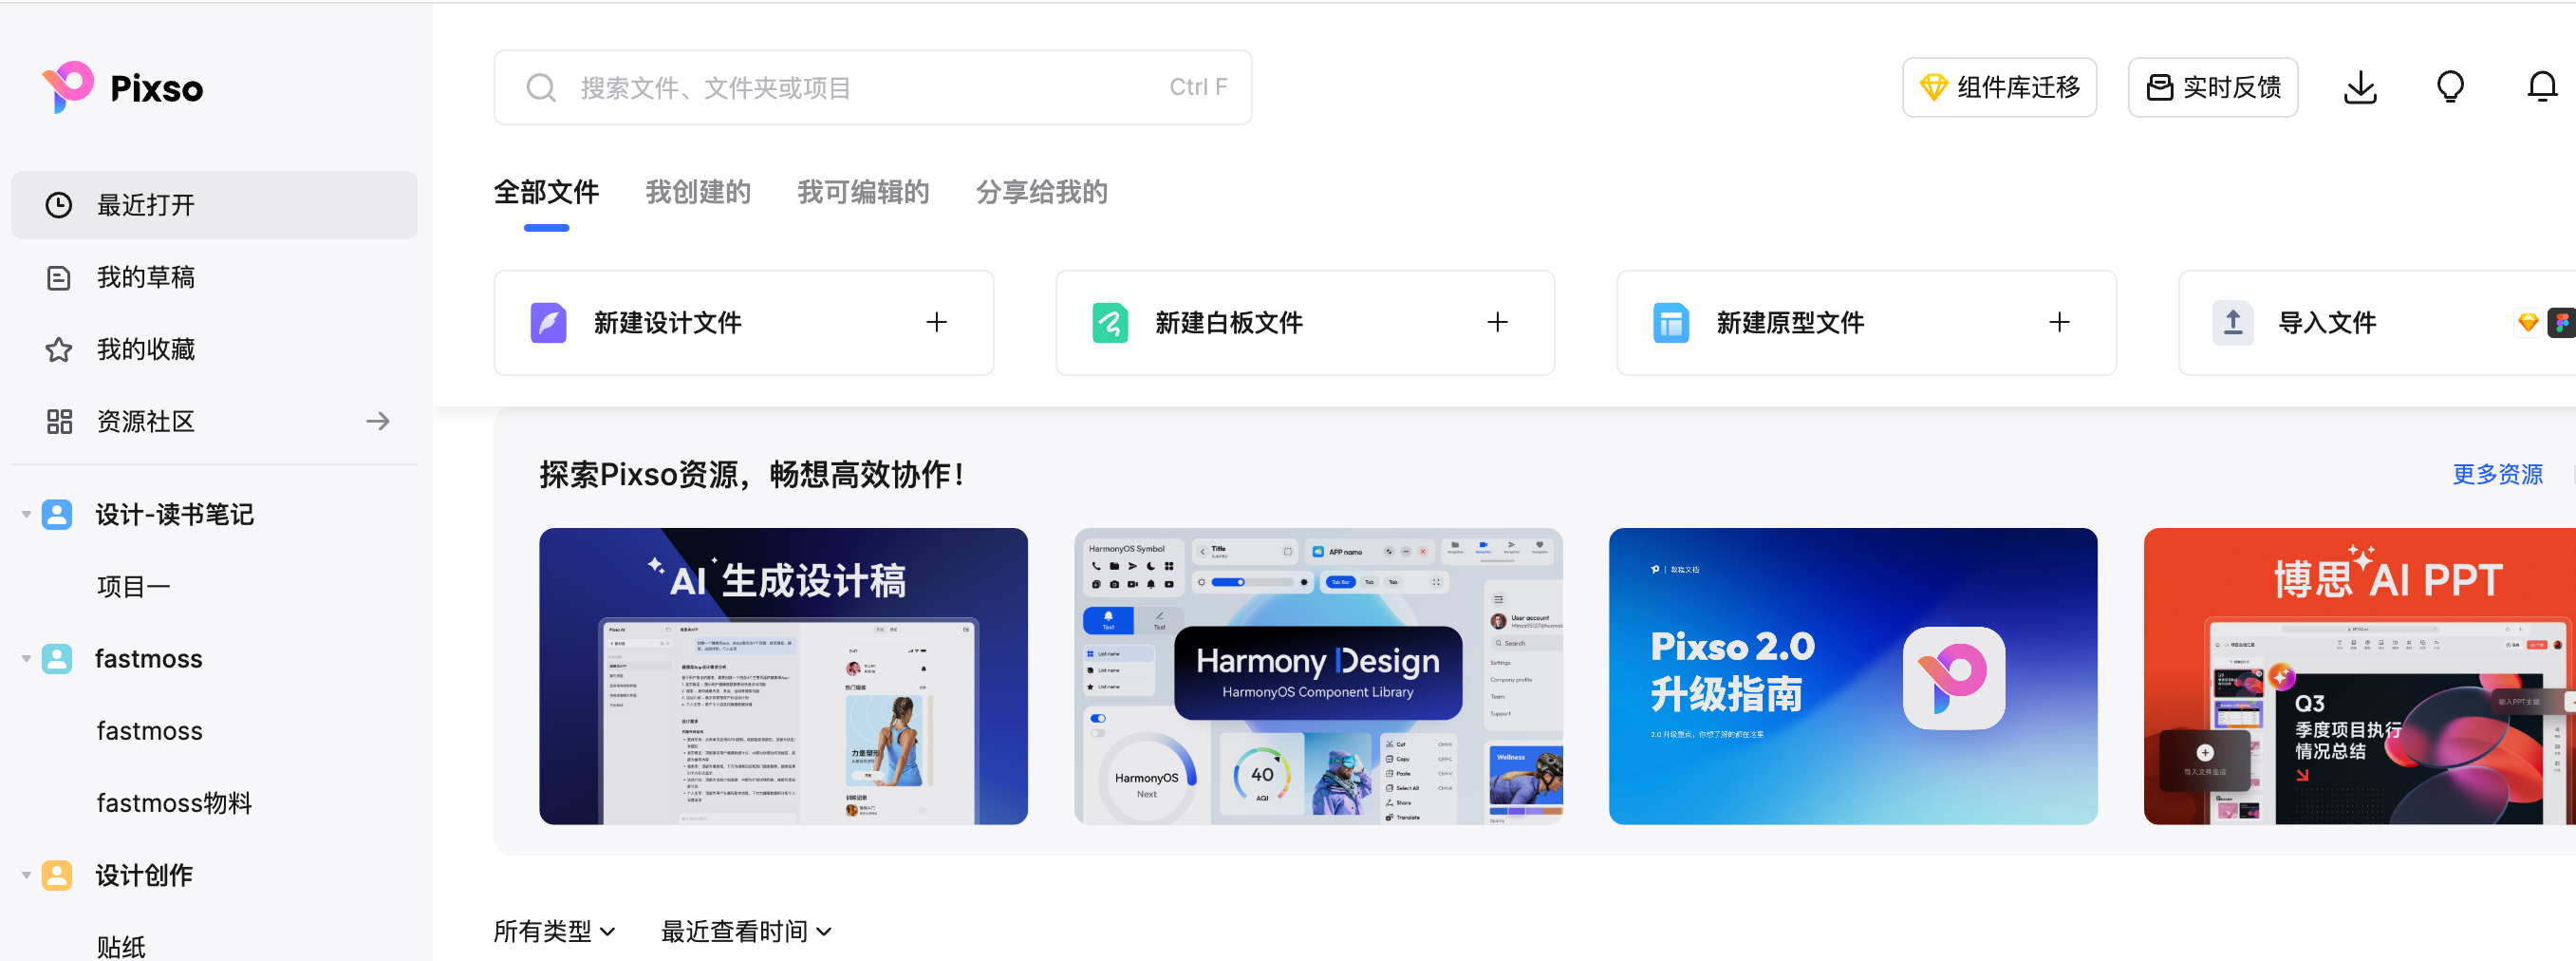This screenshot has height=961, width=2576.
Task: Click the 设计-读书笔记 team name
Action: 175,514
